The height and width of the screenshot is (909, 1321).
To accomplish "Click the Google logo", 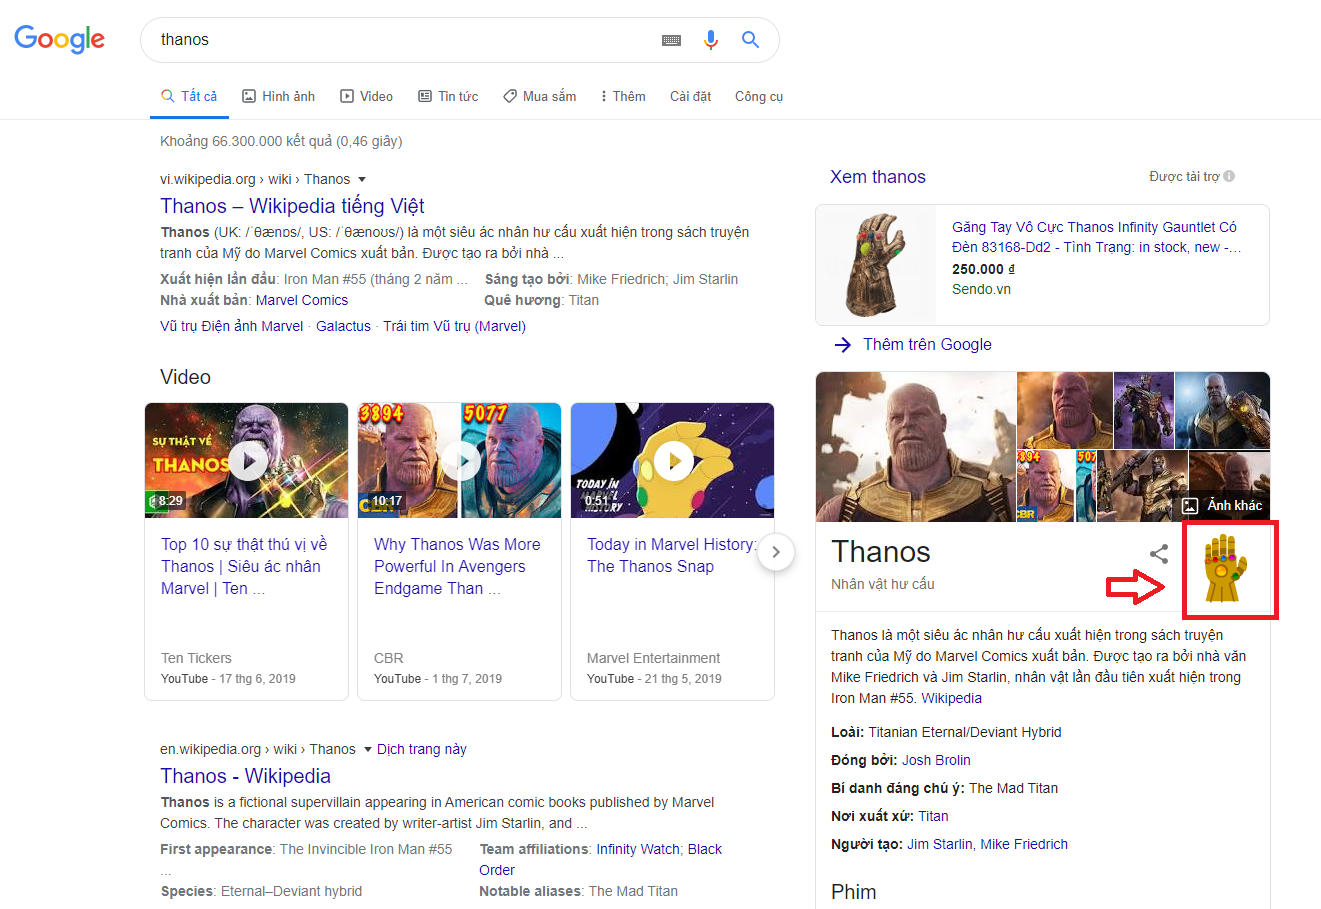I will pos(59,39).
